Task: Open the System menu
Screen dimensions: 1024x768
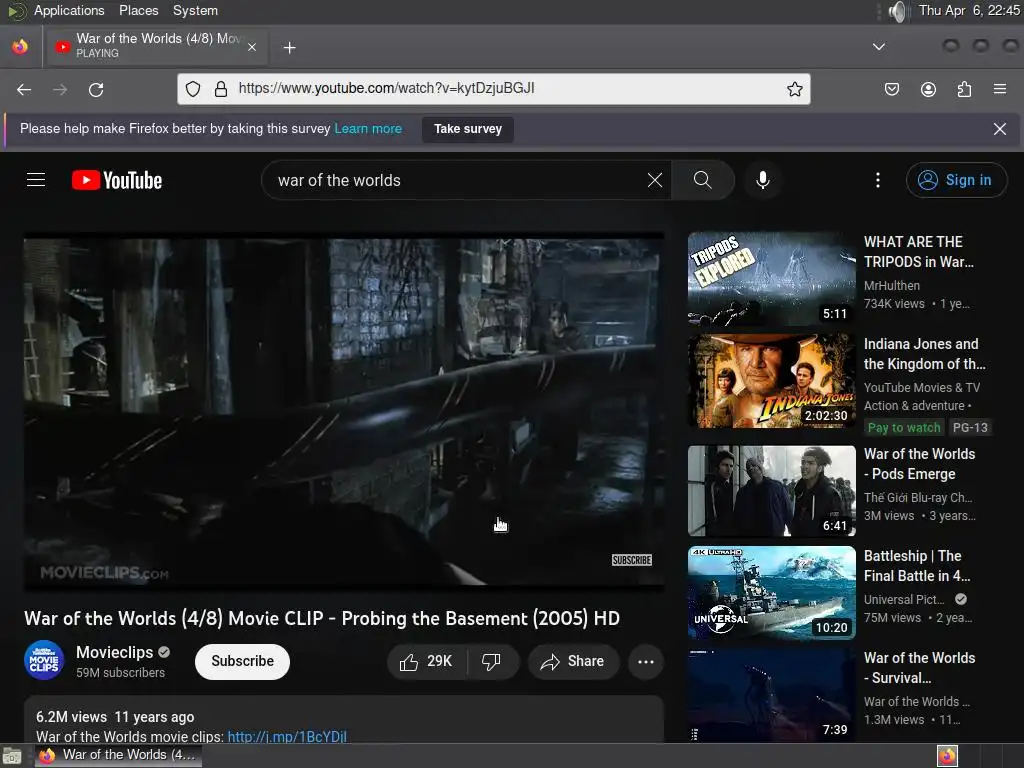Action: [x=195, y=10]
